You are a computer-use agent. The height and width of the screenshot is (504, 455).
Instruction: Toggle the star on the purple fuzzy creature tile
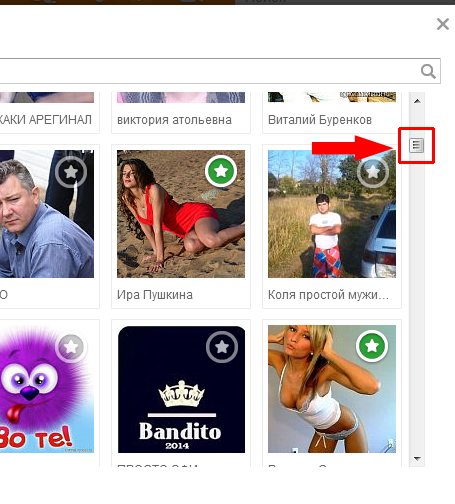tap(71, 347)
